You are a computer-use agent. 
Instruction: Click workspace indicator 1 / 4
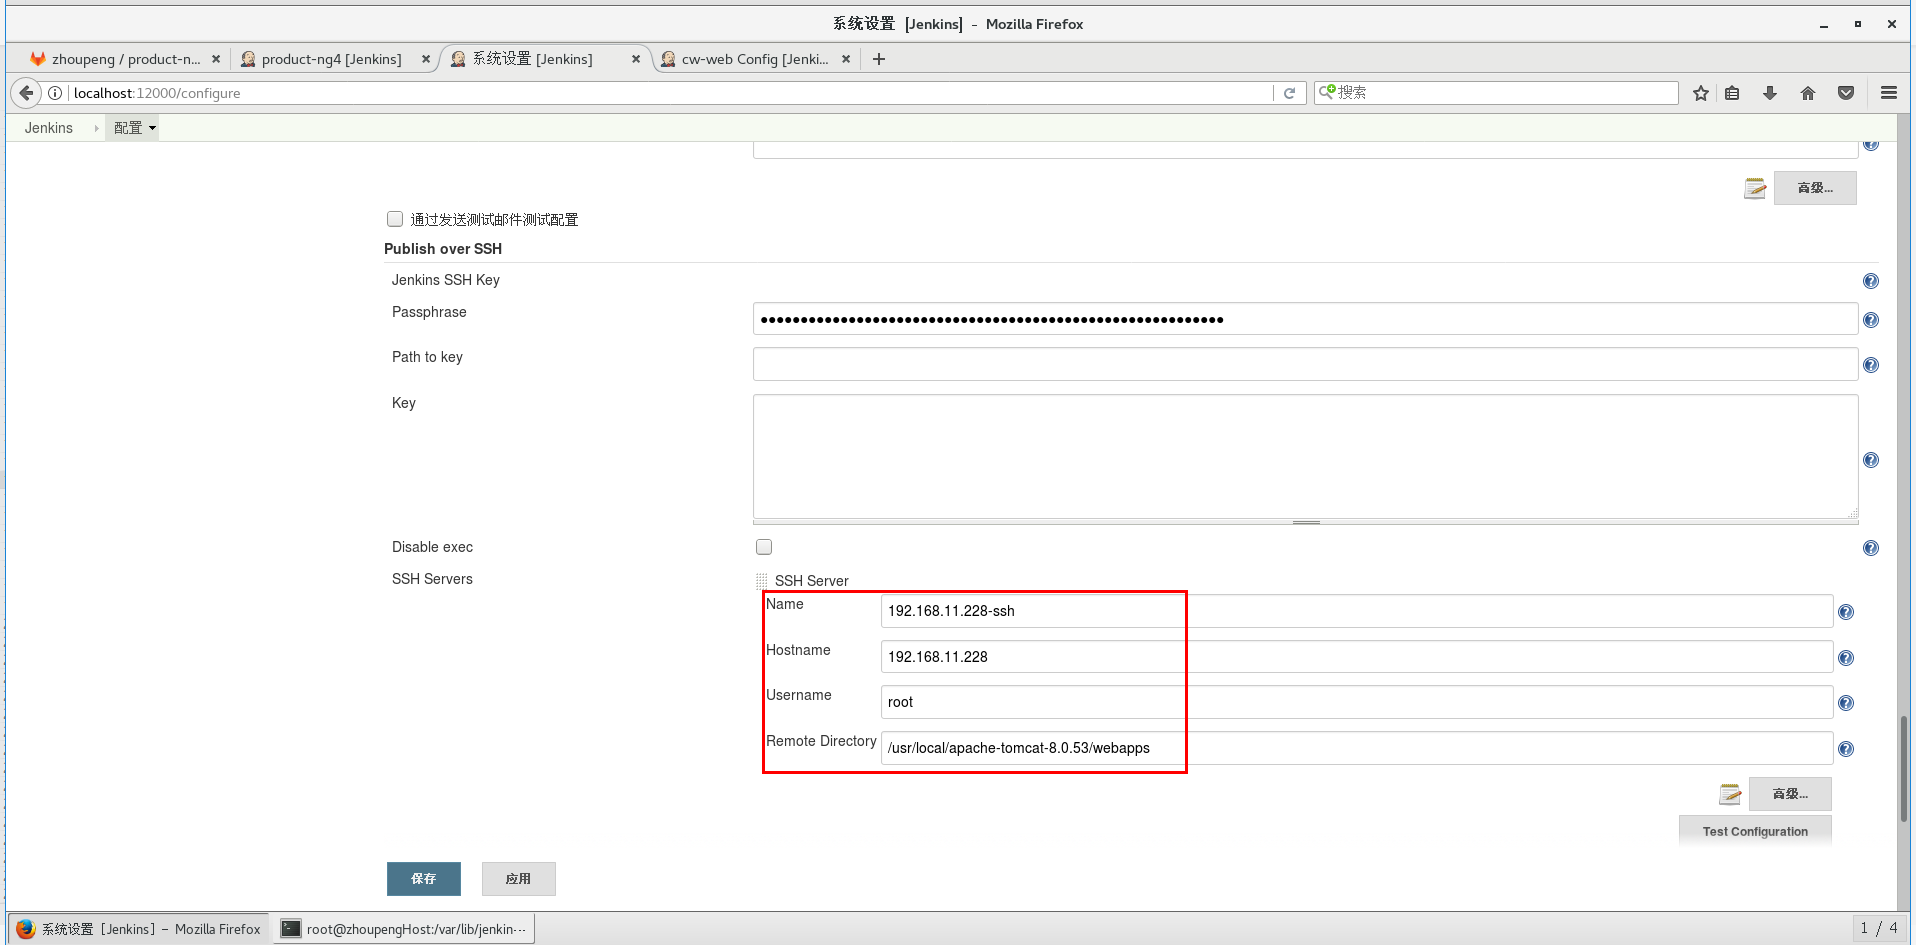1878,928
